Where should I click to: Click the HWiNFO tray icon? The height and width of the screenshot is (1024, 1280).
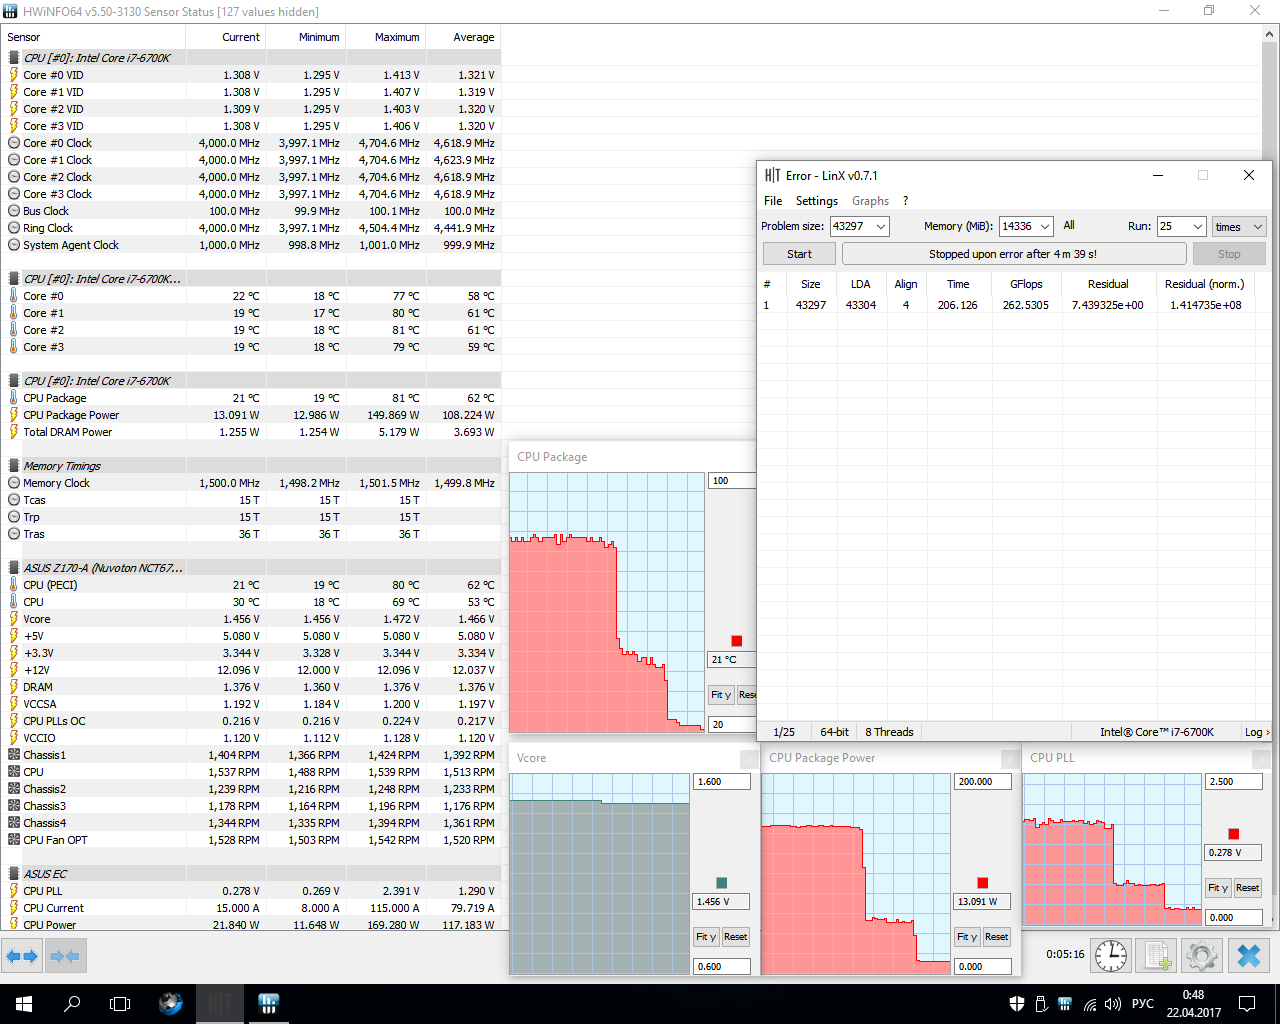click(1065, 1004)
